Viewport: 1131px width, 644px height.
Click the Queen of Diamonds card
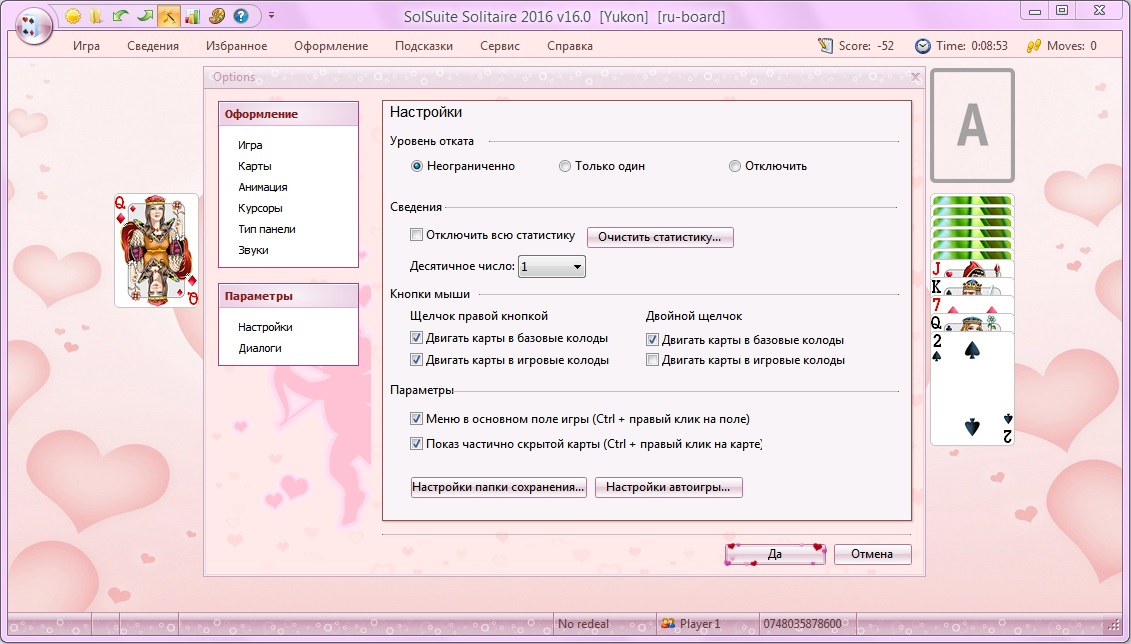click(x=156, y=250)
